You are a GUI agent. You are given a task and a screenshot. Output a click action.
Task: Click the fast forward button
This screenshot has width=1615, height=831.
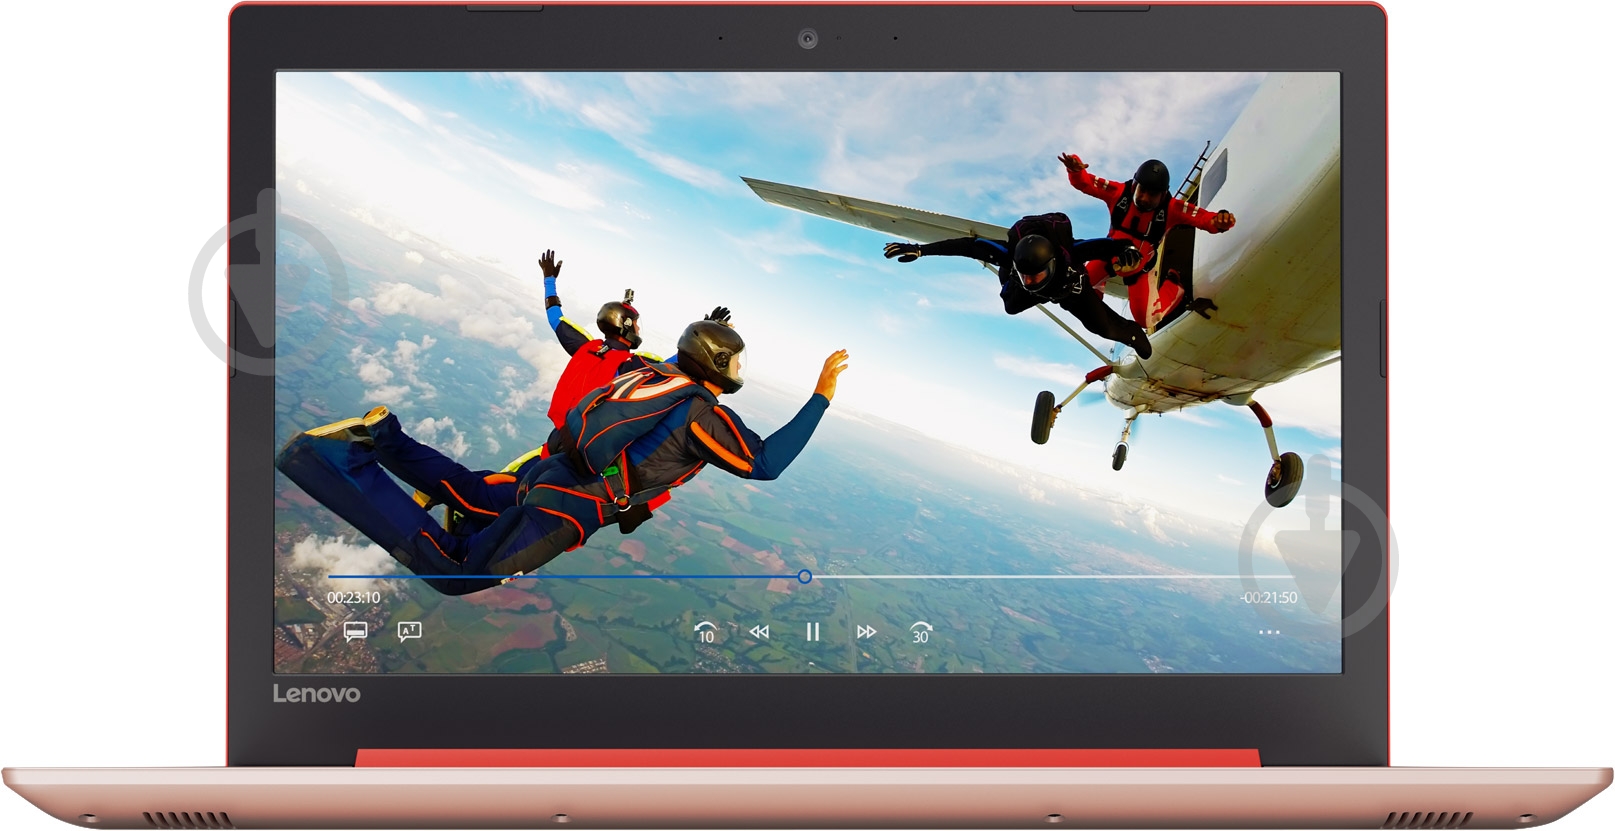coord(866,631)
